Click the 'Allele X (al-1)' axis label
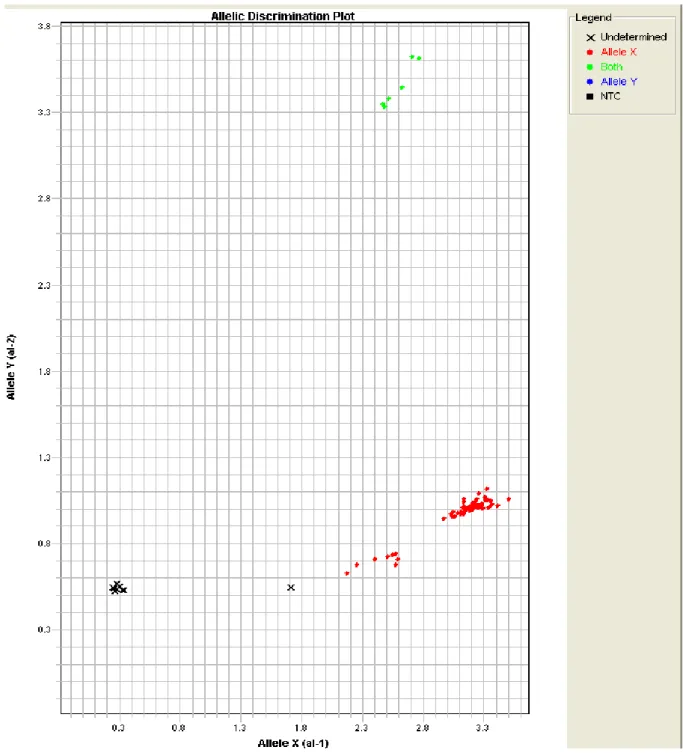The width and height of the screenshot is (683, 753). [293, 743]
